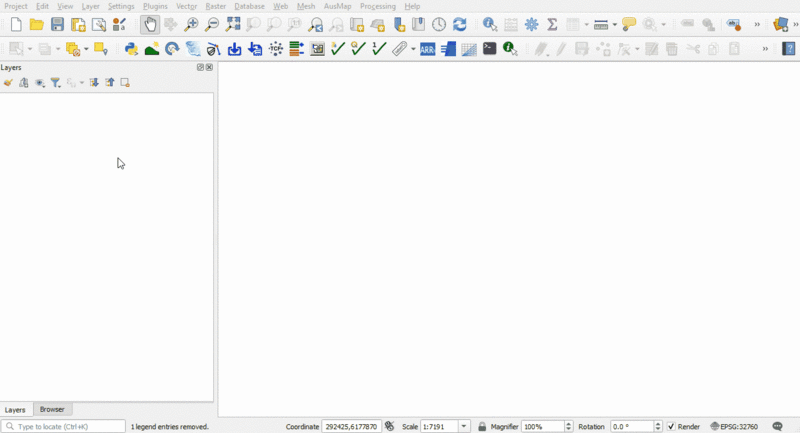
Task: Click the Zoom In magnifier icon
Action: (x=191, y=25)
